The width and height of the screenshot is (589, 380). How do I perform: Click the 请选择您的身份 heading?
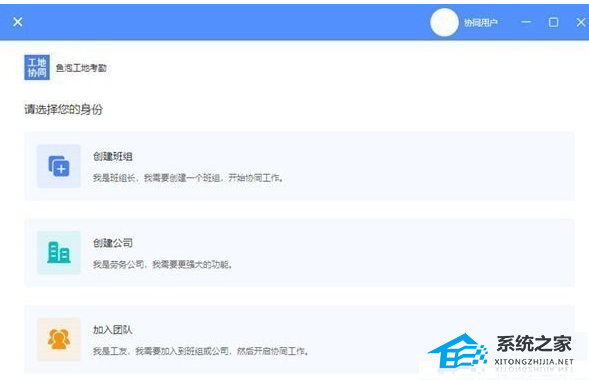[63, 109]
